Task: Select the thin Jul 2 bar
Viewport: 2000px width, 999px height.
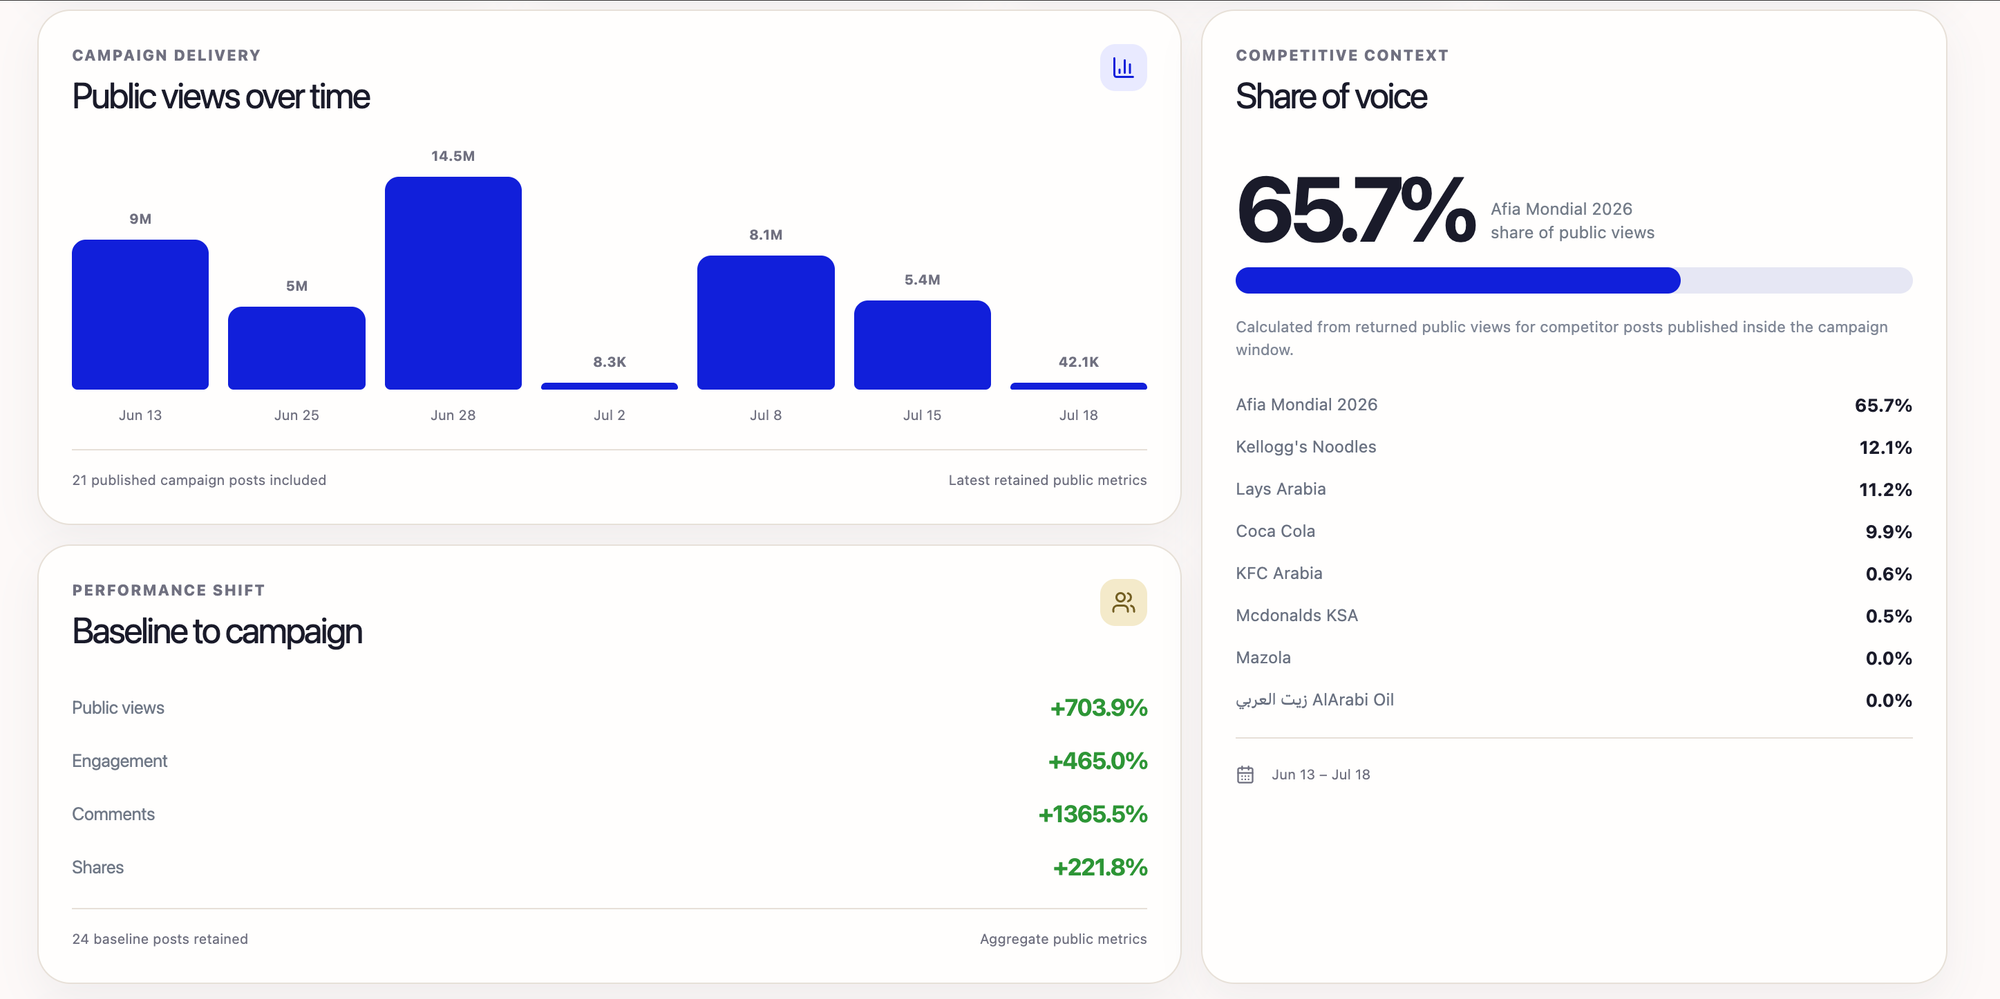Action: (x=609, y=386)
